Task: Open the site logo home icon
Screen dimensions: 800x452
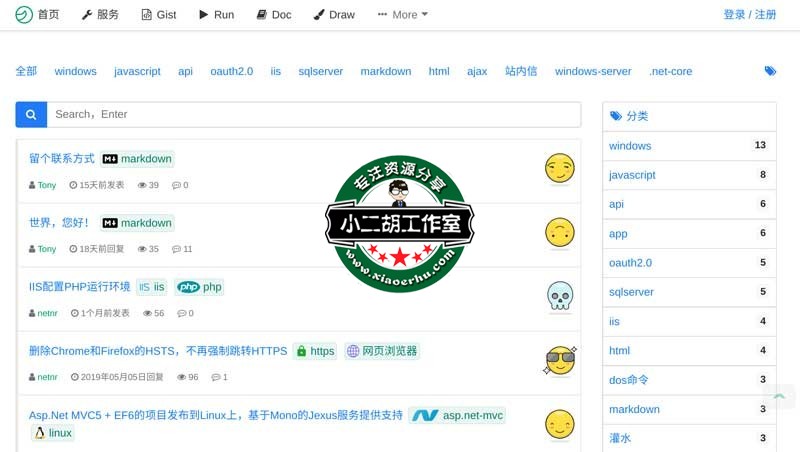Action: 23,15
